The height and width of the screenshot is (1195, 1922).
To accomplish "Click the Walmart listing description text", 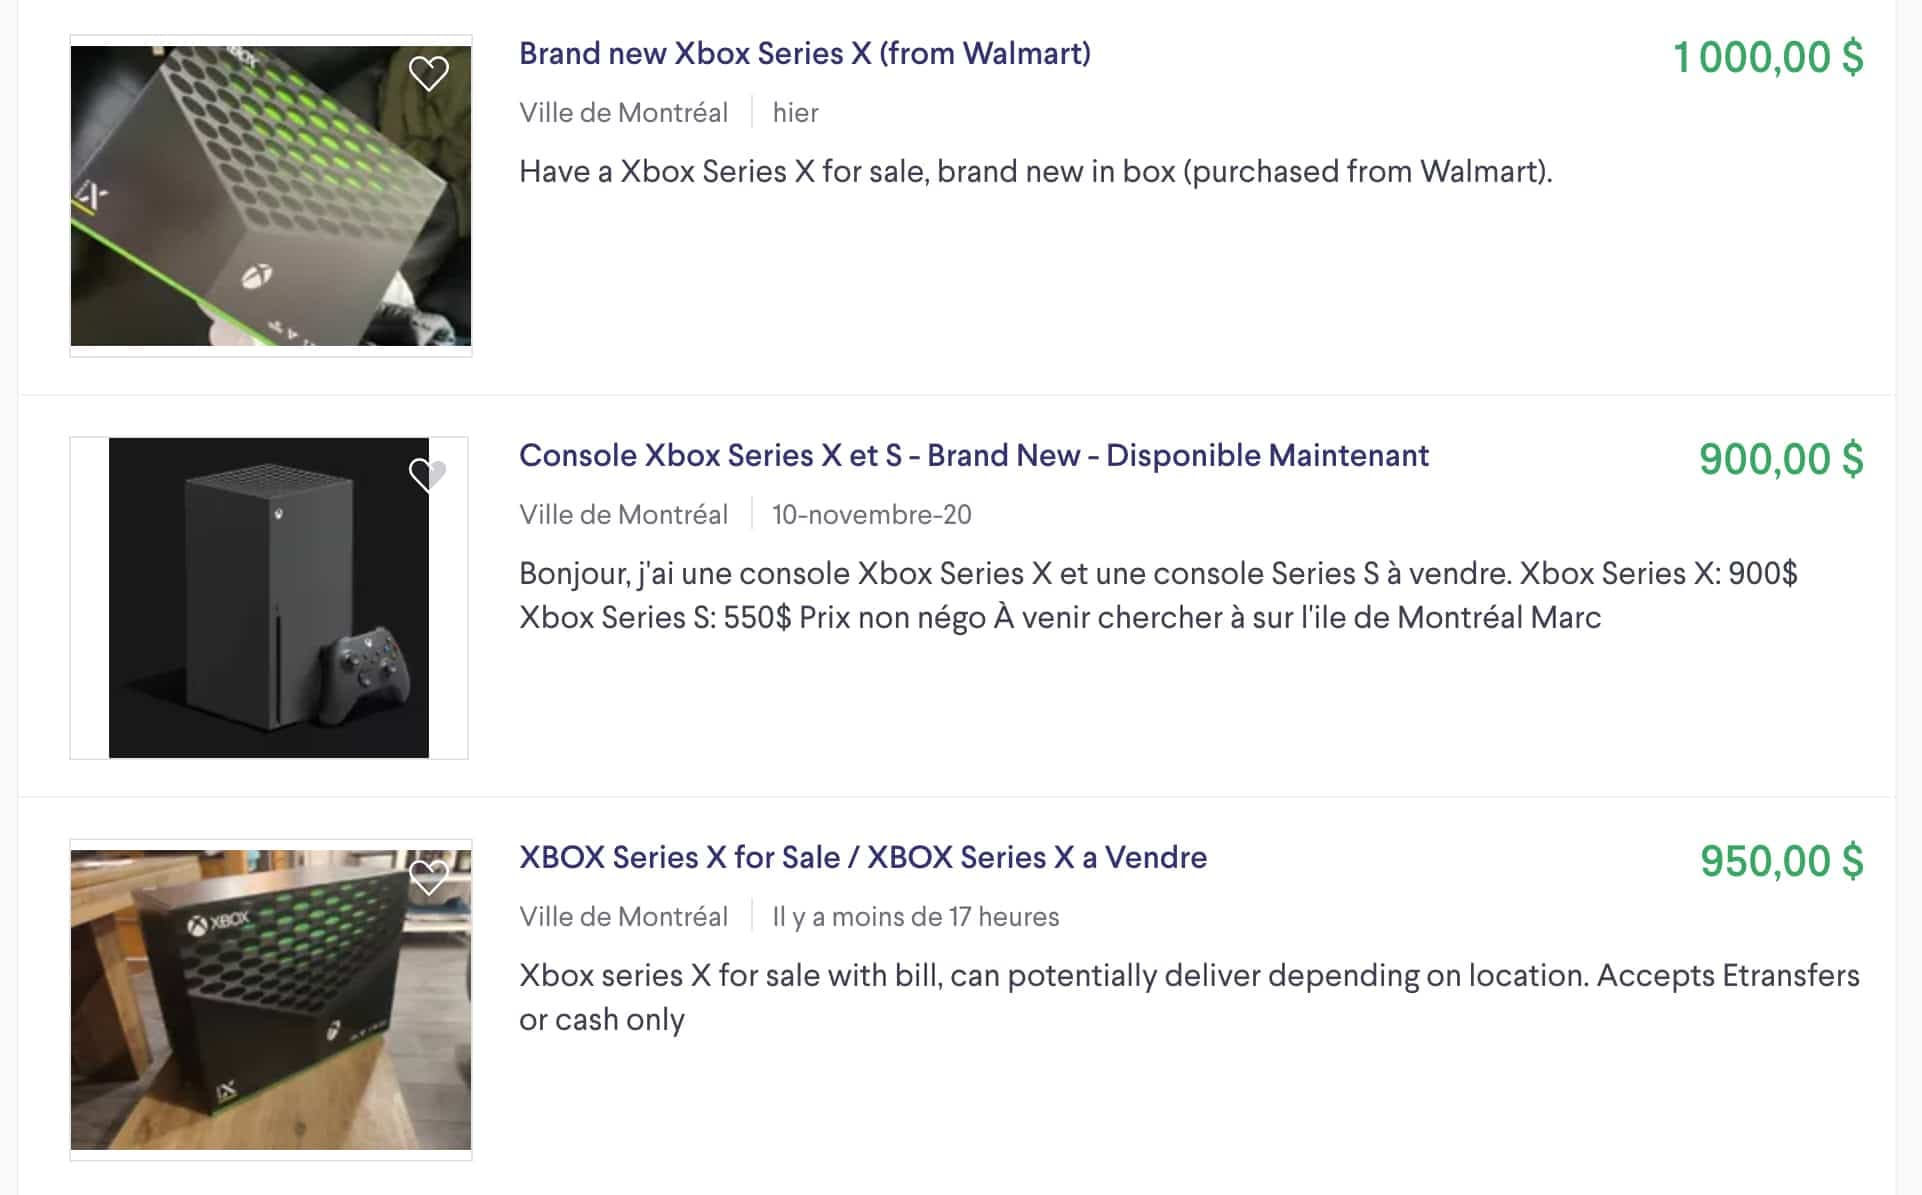I will (x=1036, y=172).
